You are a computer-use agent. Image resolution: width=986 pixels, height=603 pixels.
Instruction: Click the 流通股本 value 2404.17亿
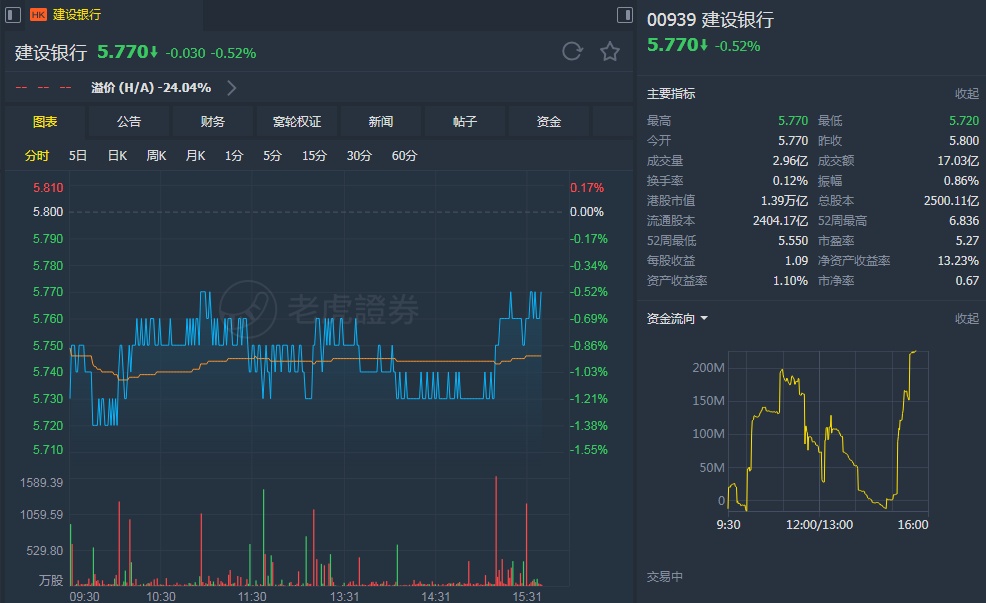[x=780, y=221]
